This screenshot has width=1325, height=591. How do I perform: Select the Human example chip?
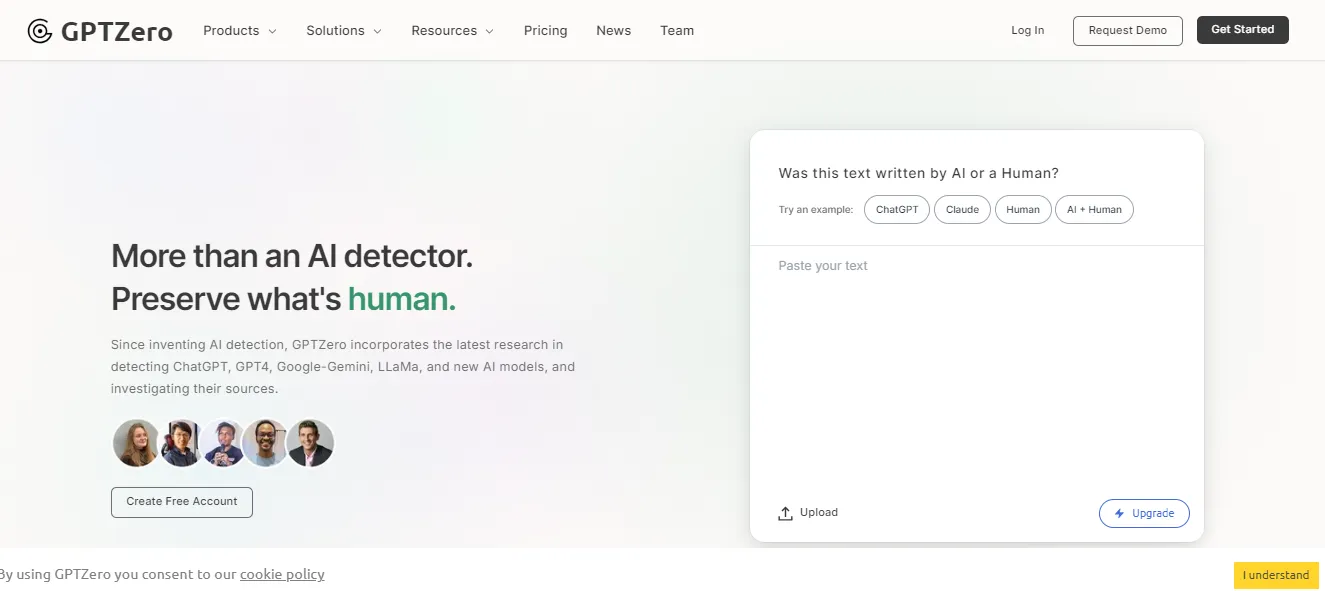(x=1023, y=210)
